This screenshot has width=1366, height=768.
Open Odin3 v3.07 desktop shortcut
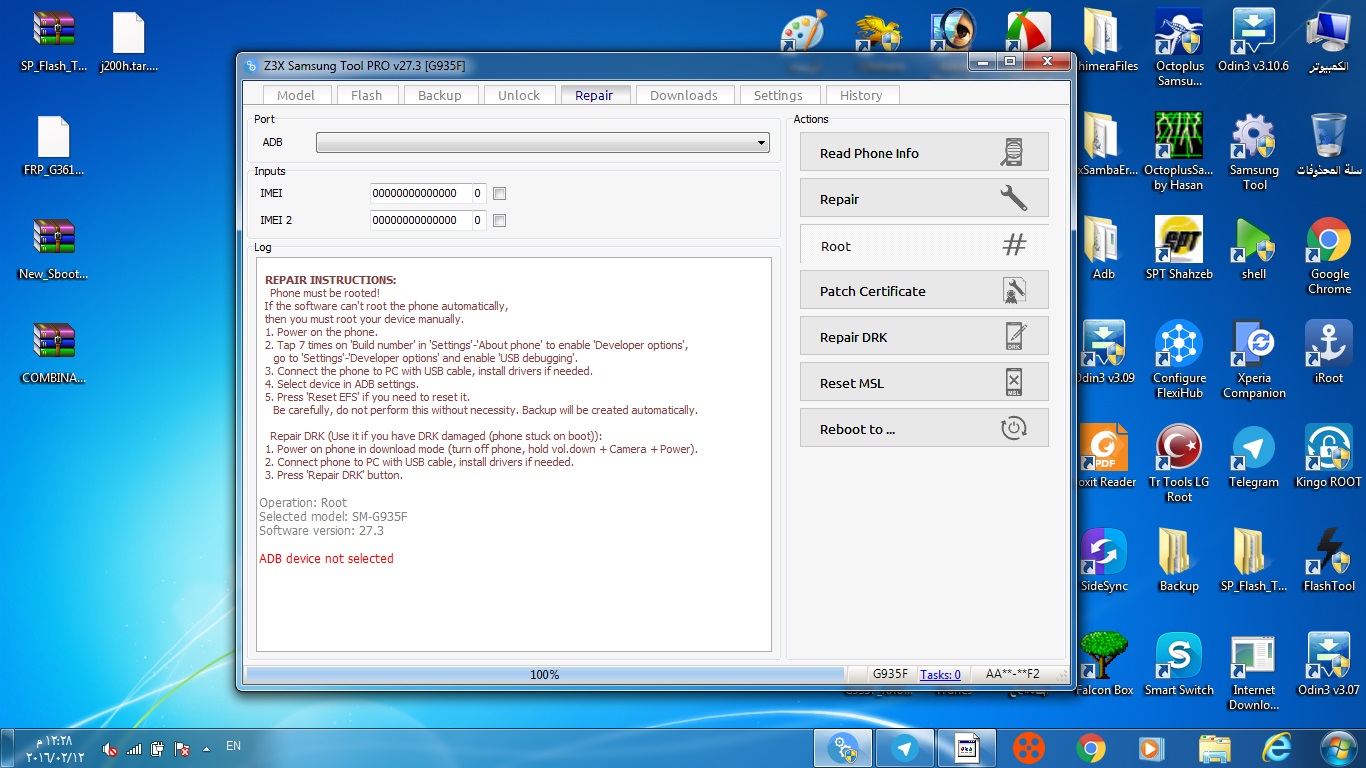[x=1329, y=664]
